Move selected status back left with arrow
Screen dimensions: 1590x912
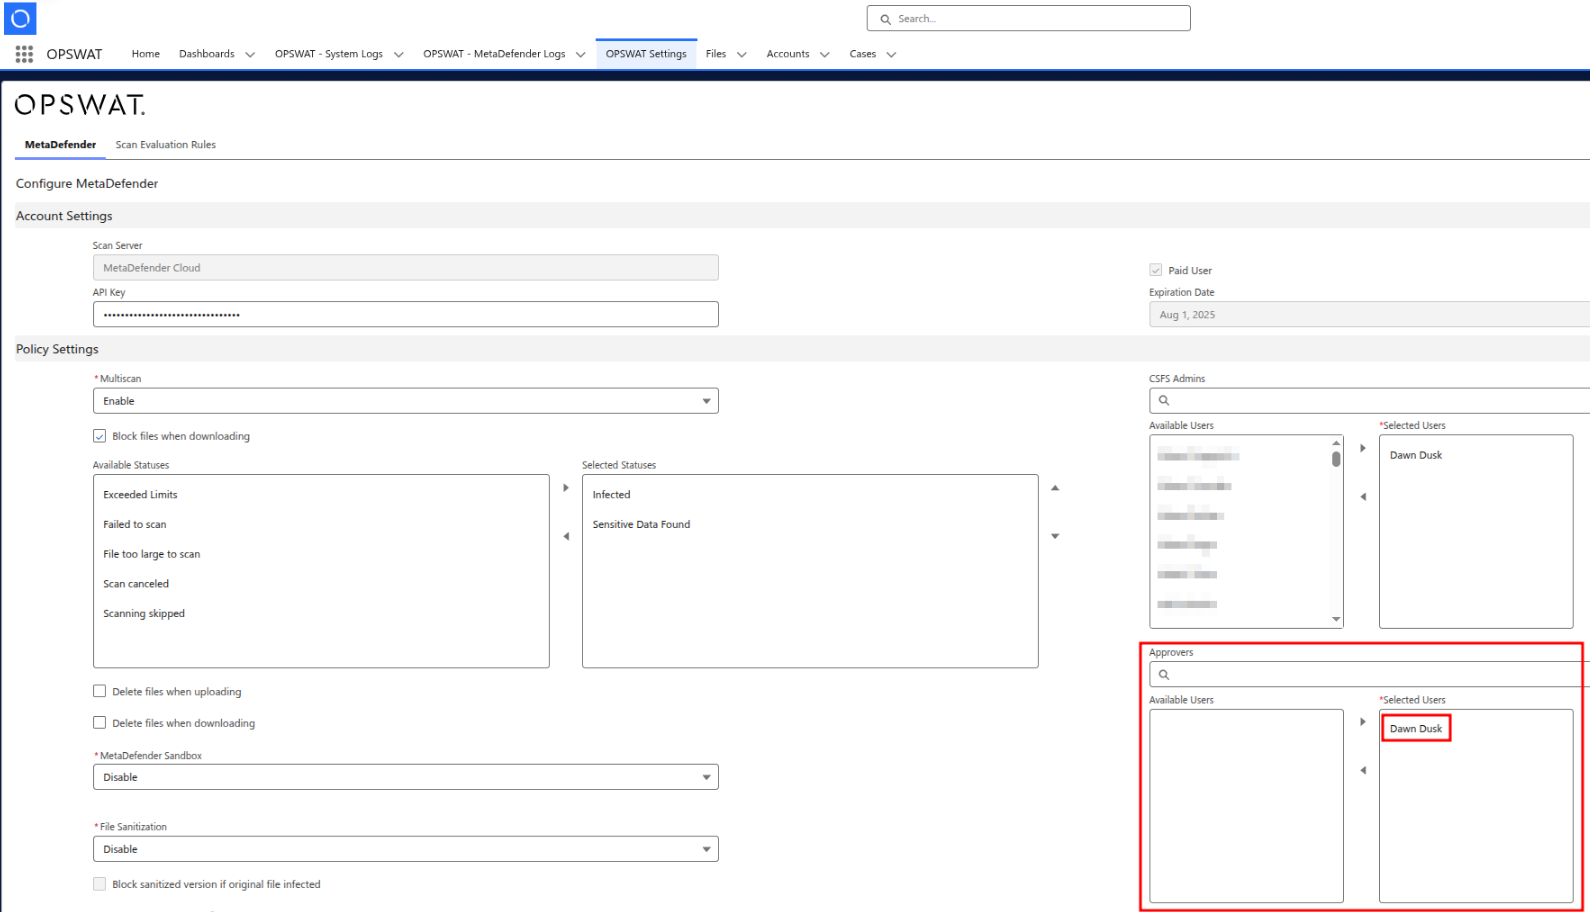coord(566,536)
